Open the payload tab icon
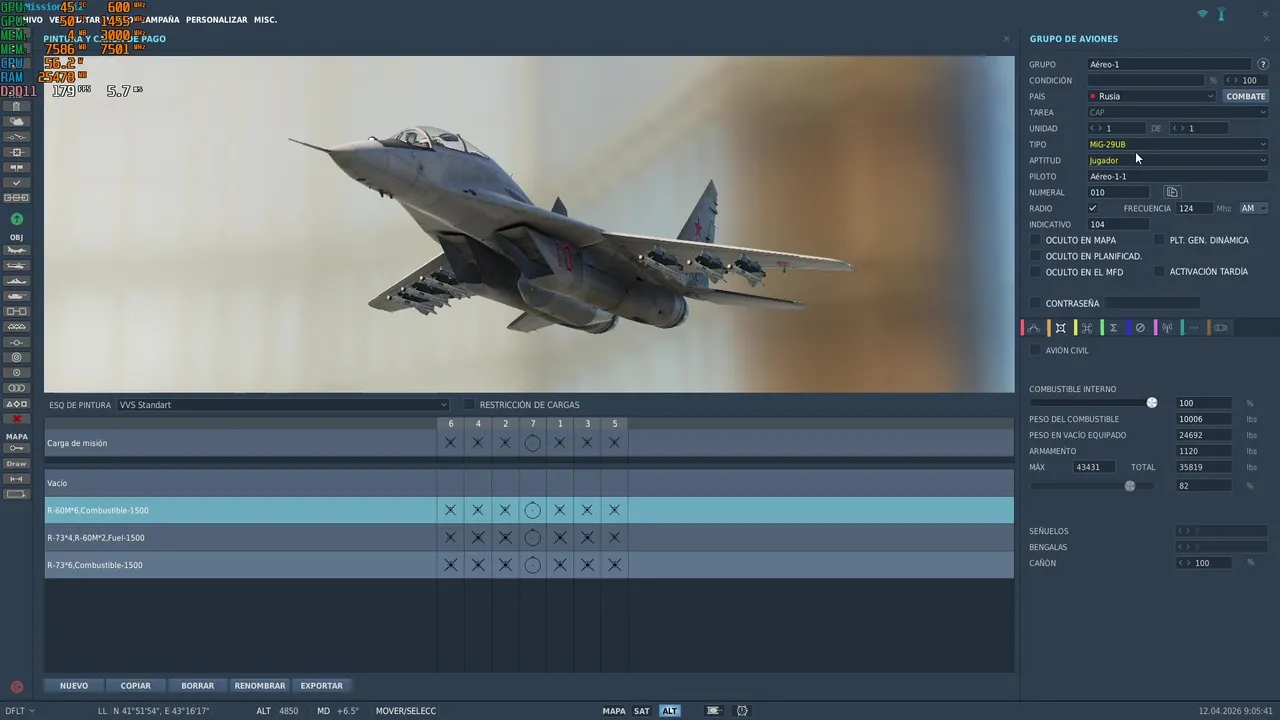Viewport: 1280px width, 720px height. pos(1061,328)
